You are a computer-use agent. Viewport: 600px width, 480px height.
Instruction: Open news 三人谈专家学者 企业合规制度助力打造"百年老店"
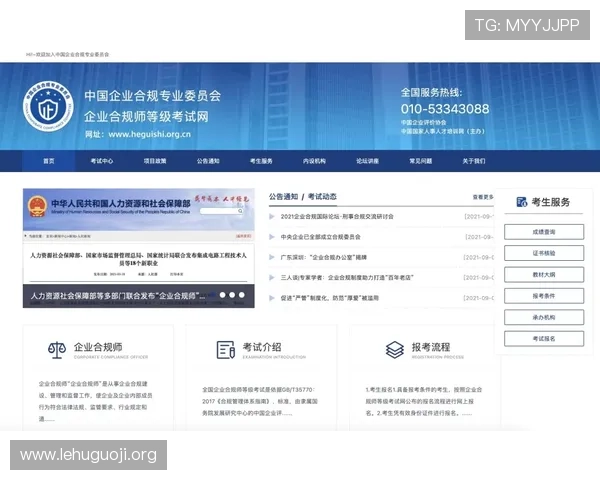[x=347, y=278]
